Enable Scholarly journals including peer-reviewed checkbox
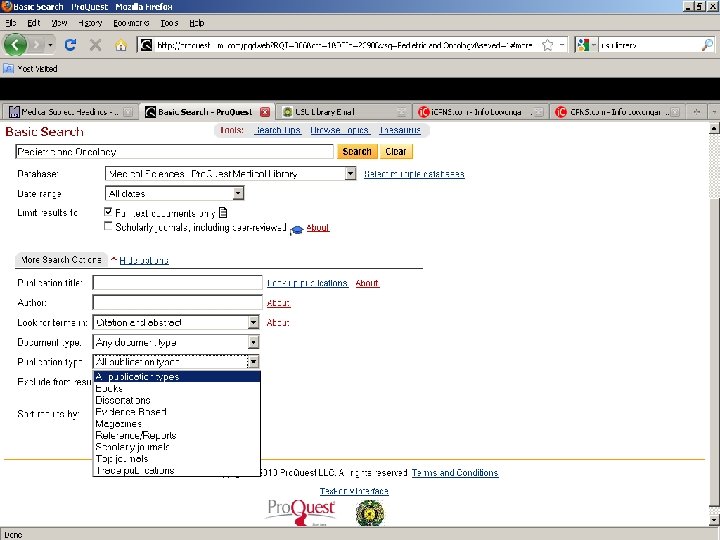The width and height of the screenshot is (720, 540). tap(108, 226)
